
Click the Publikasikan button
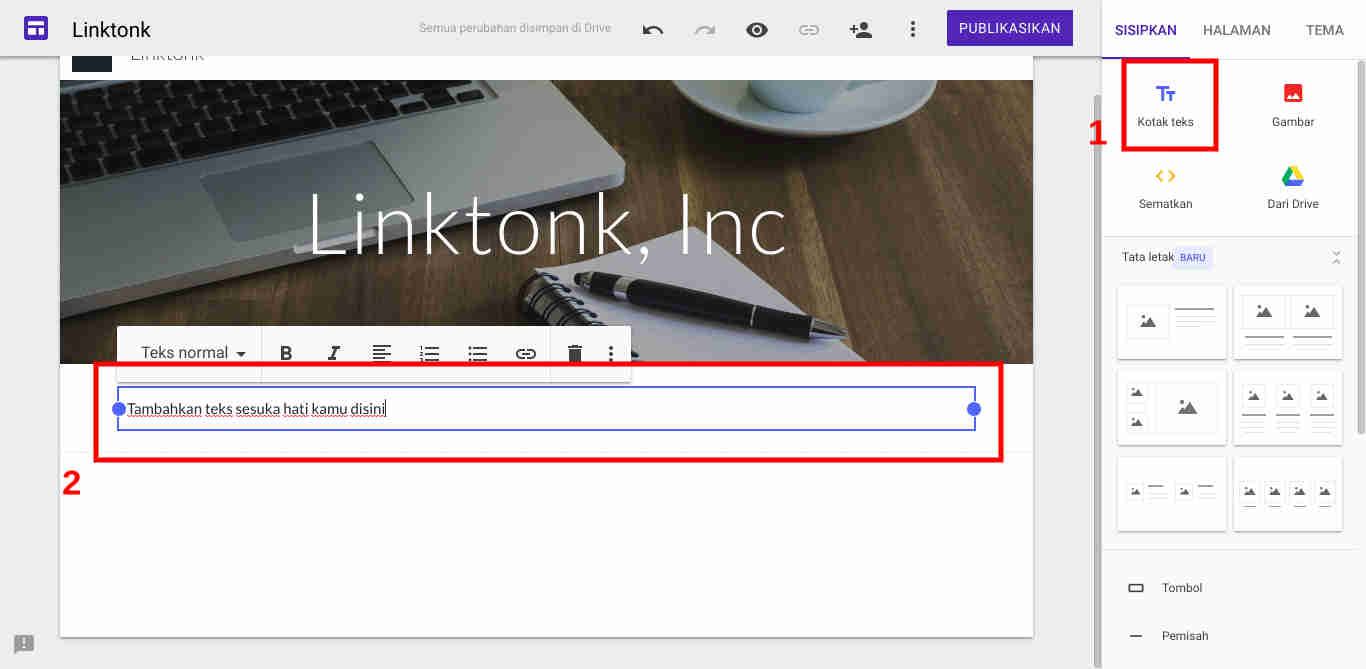pos(1009,28)
